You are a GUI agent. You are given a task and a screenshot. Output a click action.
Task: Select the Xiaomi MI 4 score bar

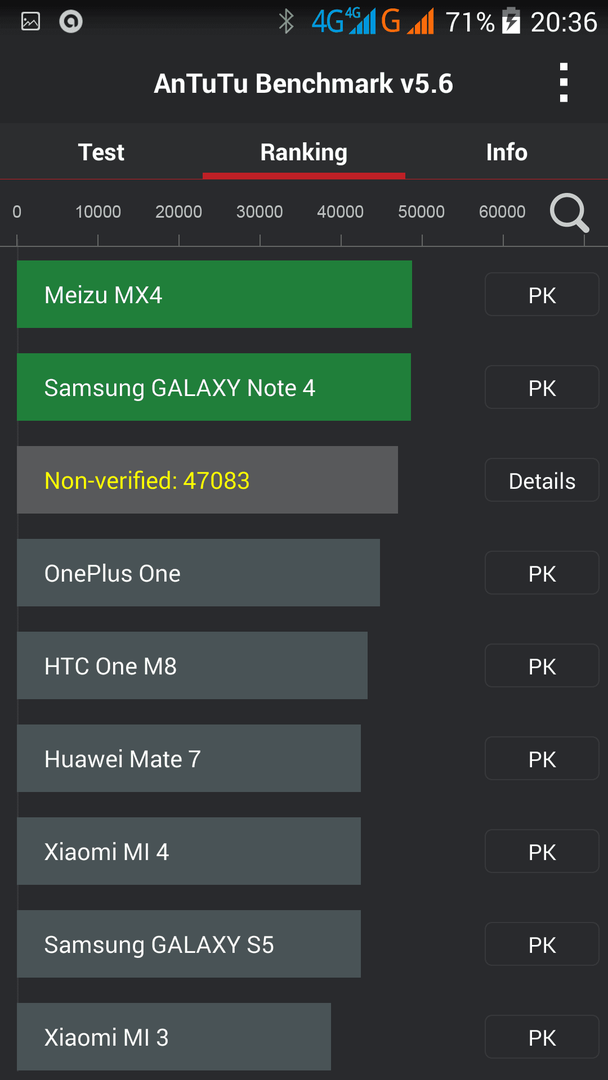click(189, 851)
